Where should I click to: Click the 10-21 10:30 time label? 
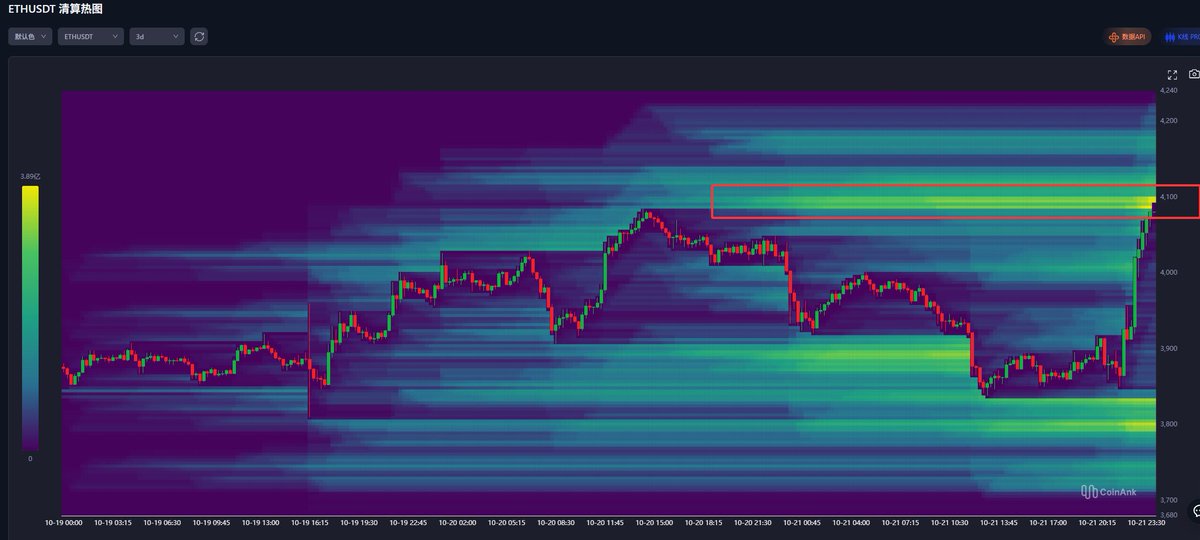pos(951,522)
